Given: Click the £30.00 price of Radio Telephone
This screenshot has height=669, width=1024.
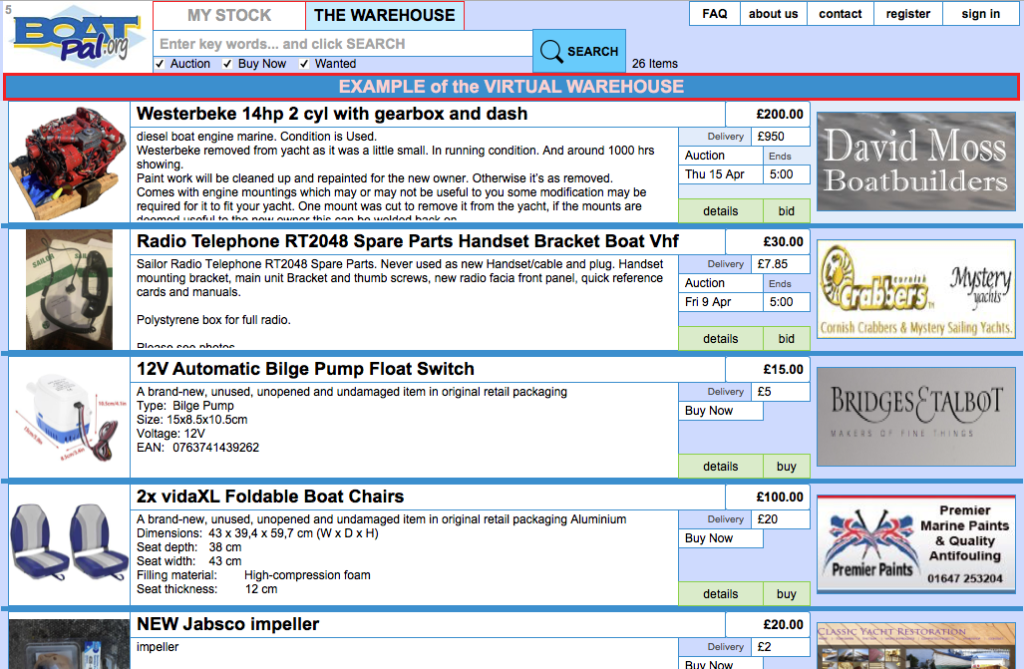Looking at the screenshot, I should click(x=783, y=242).
